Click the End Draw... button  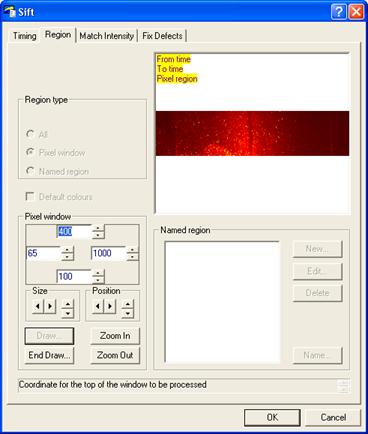click(49, 355)
